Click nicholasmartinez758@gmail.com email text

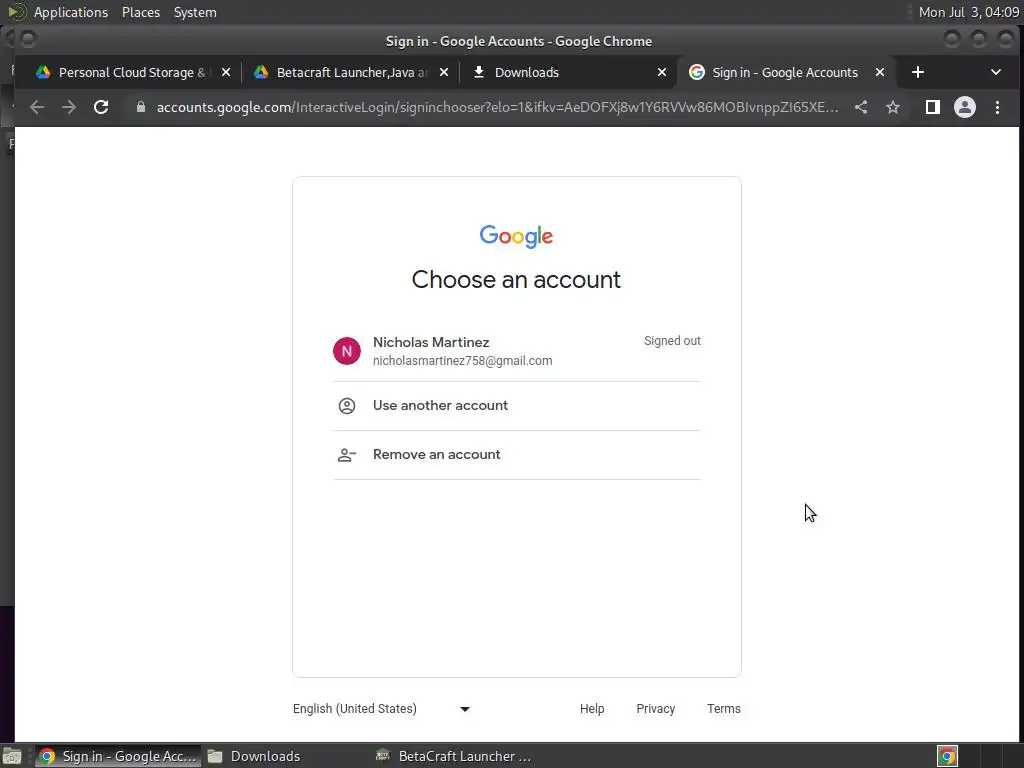tap(462, 360)
